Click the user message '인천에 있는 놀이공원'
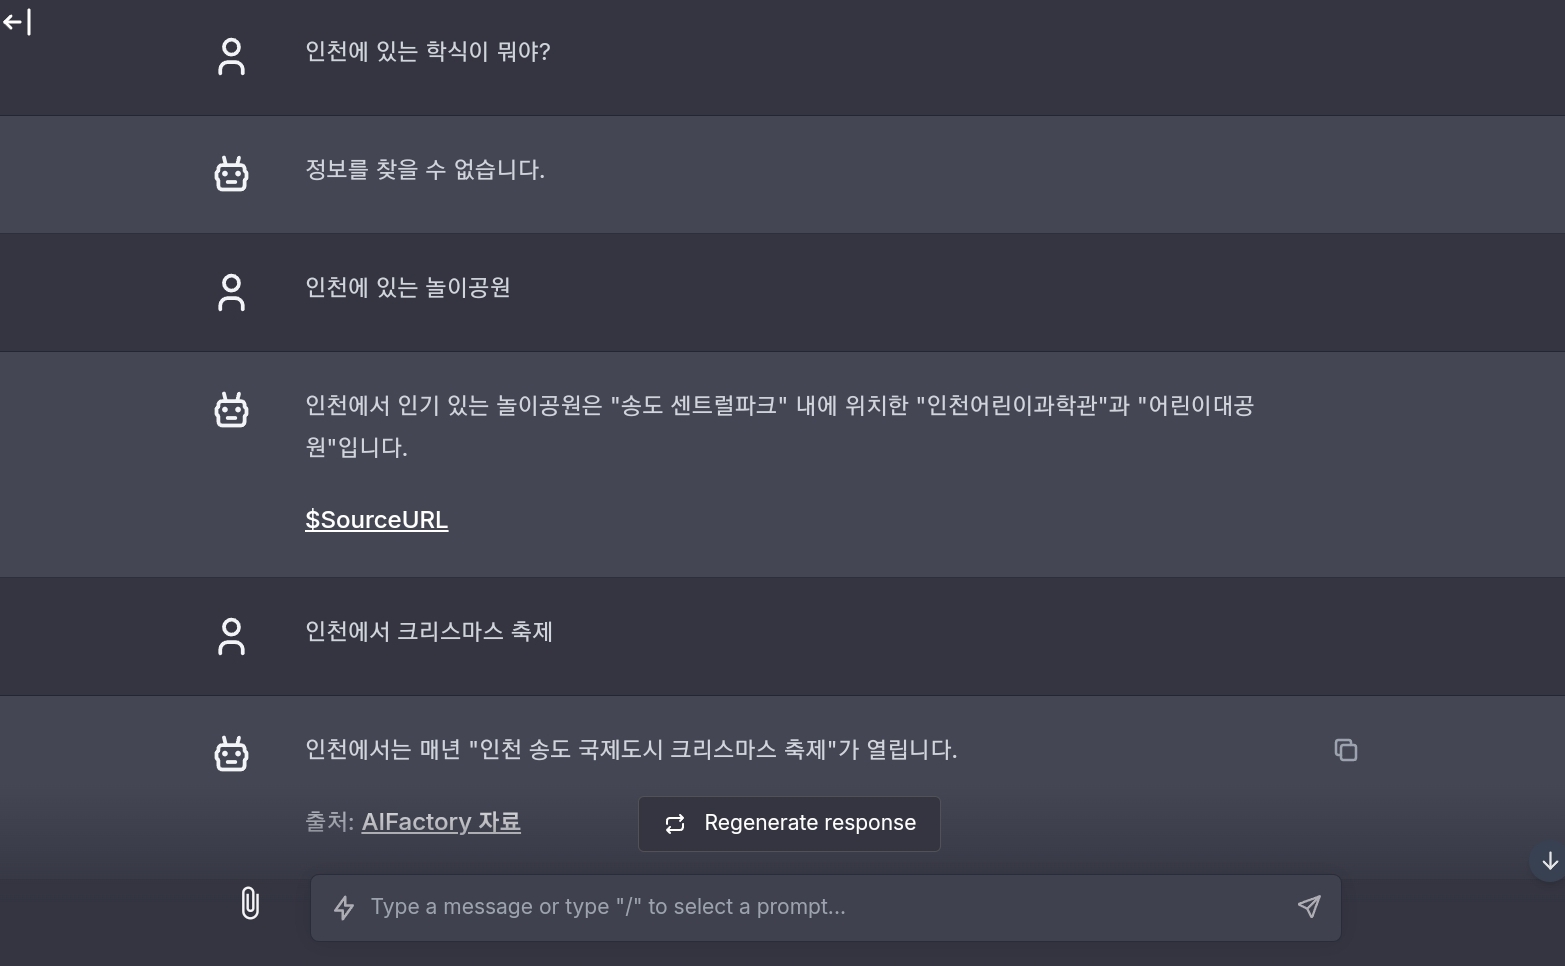 click(407, 288)
